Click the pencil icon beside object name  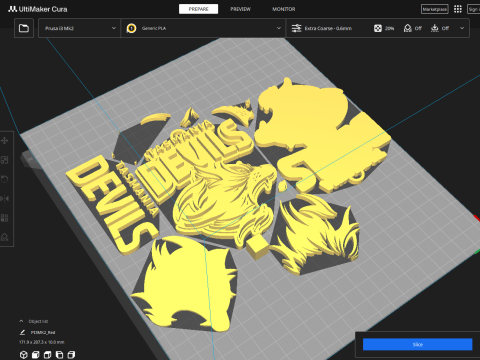22,332
